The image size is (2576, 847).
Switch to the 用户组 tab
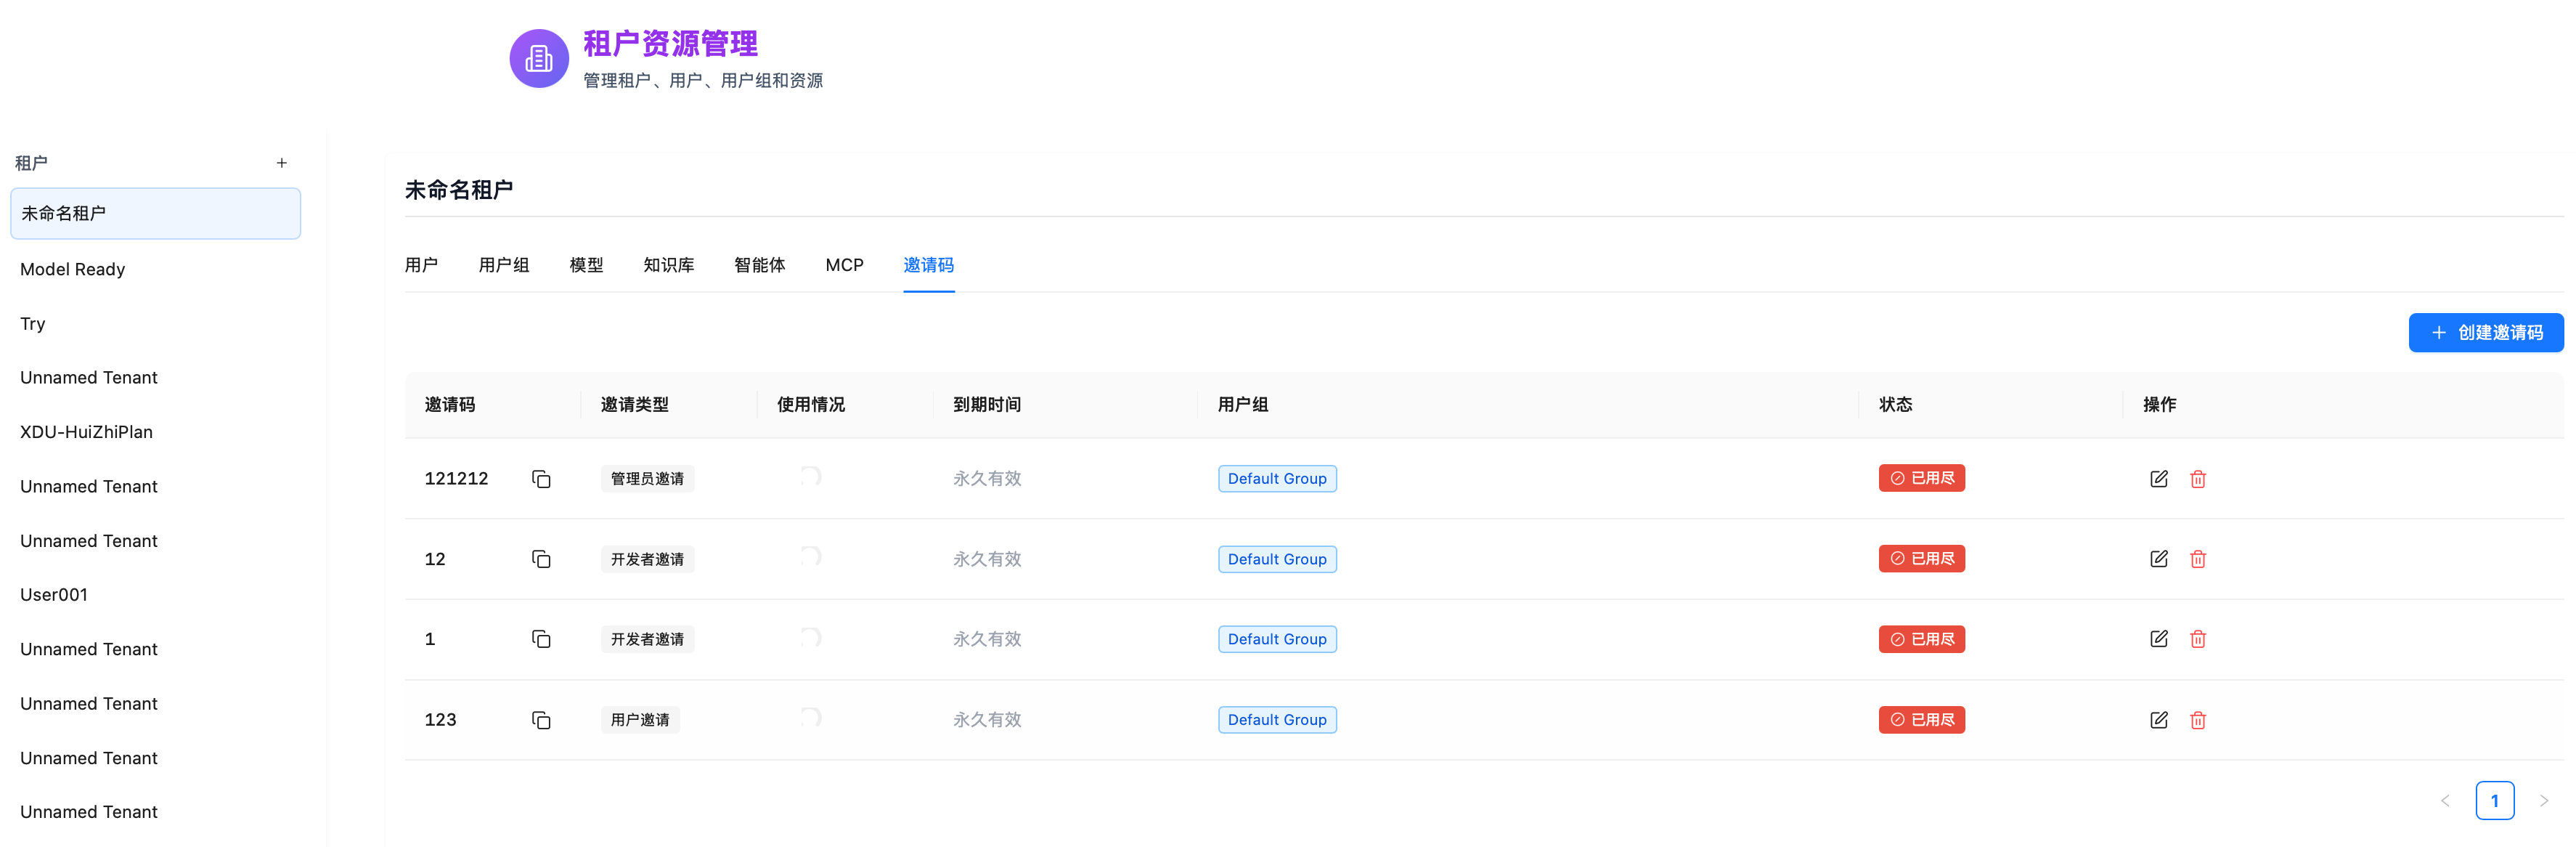tap(504, 265)
